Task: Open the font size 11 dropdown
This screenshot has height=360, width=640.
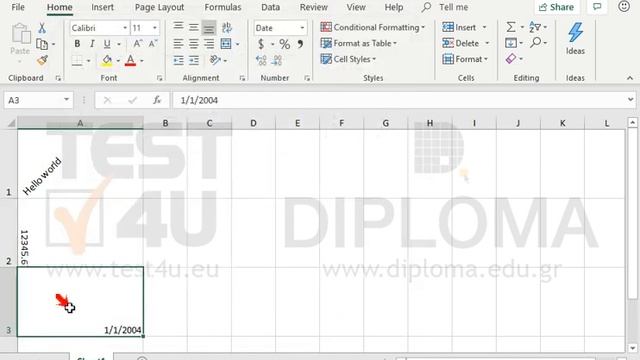Action: point(155,28)
